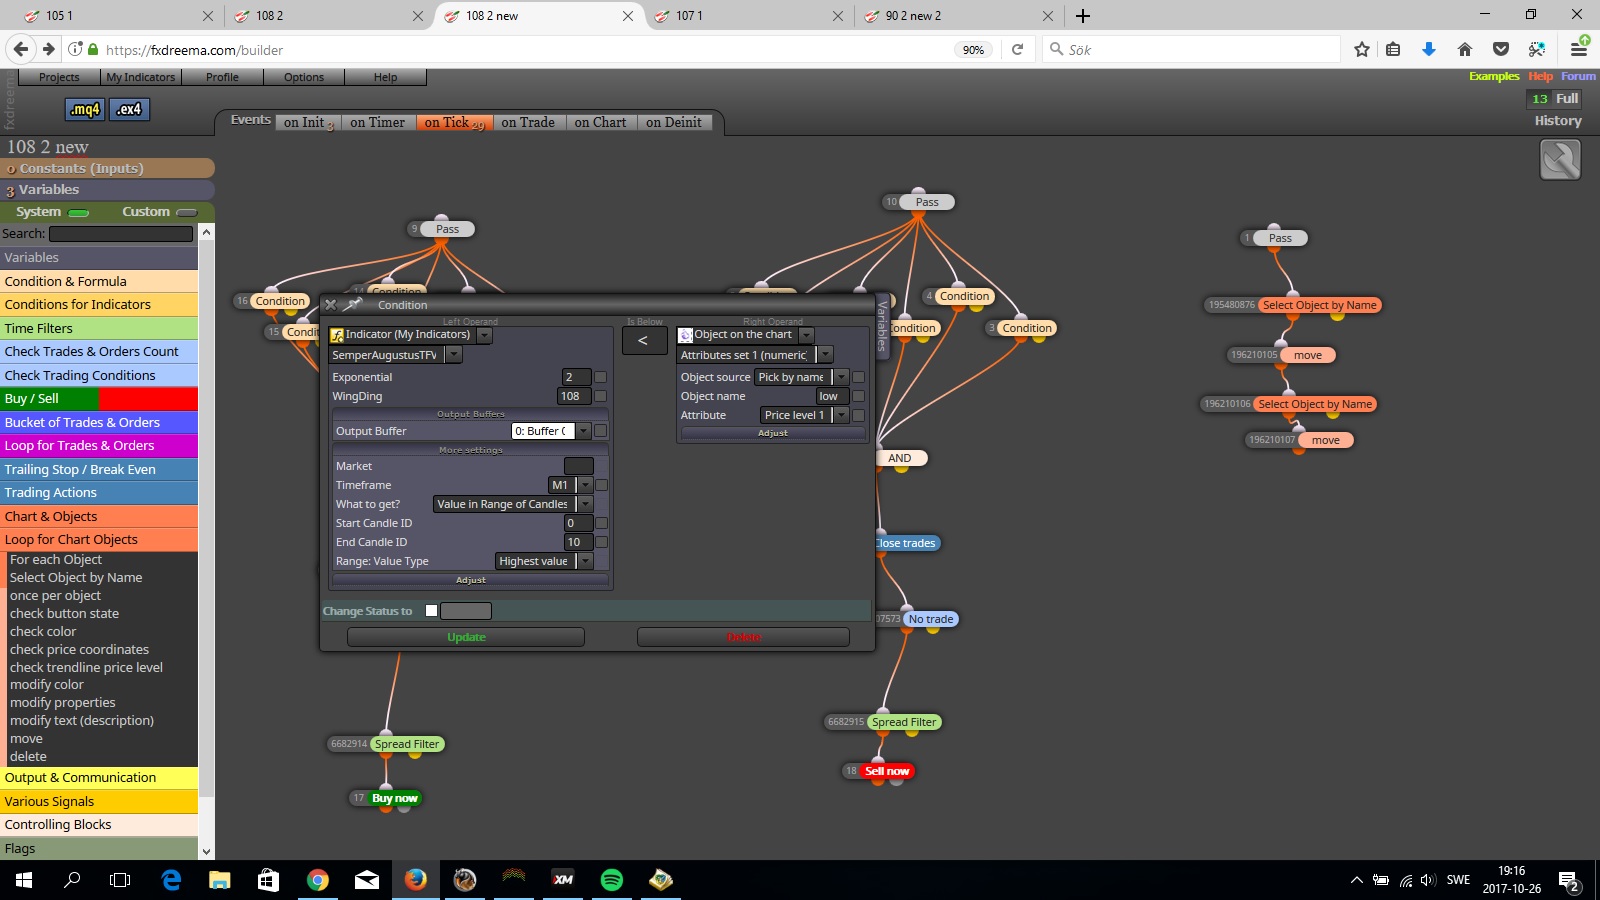Image resolution: width=1600 pixels, height=900 pixels.
Task: Open the Forum link
Action: (1578, 76)
